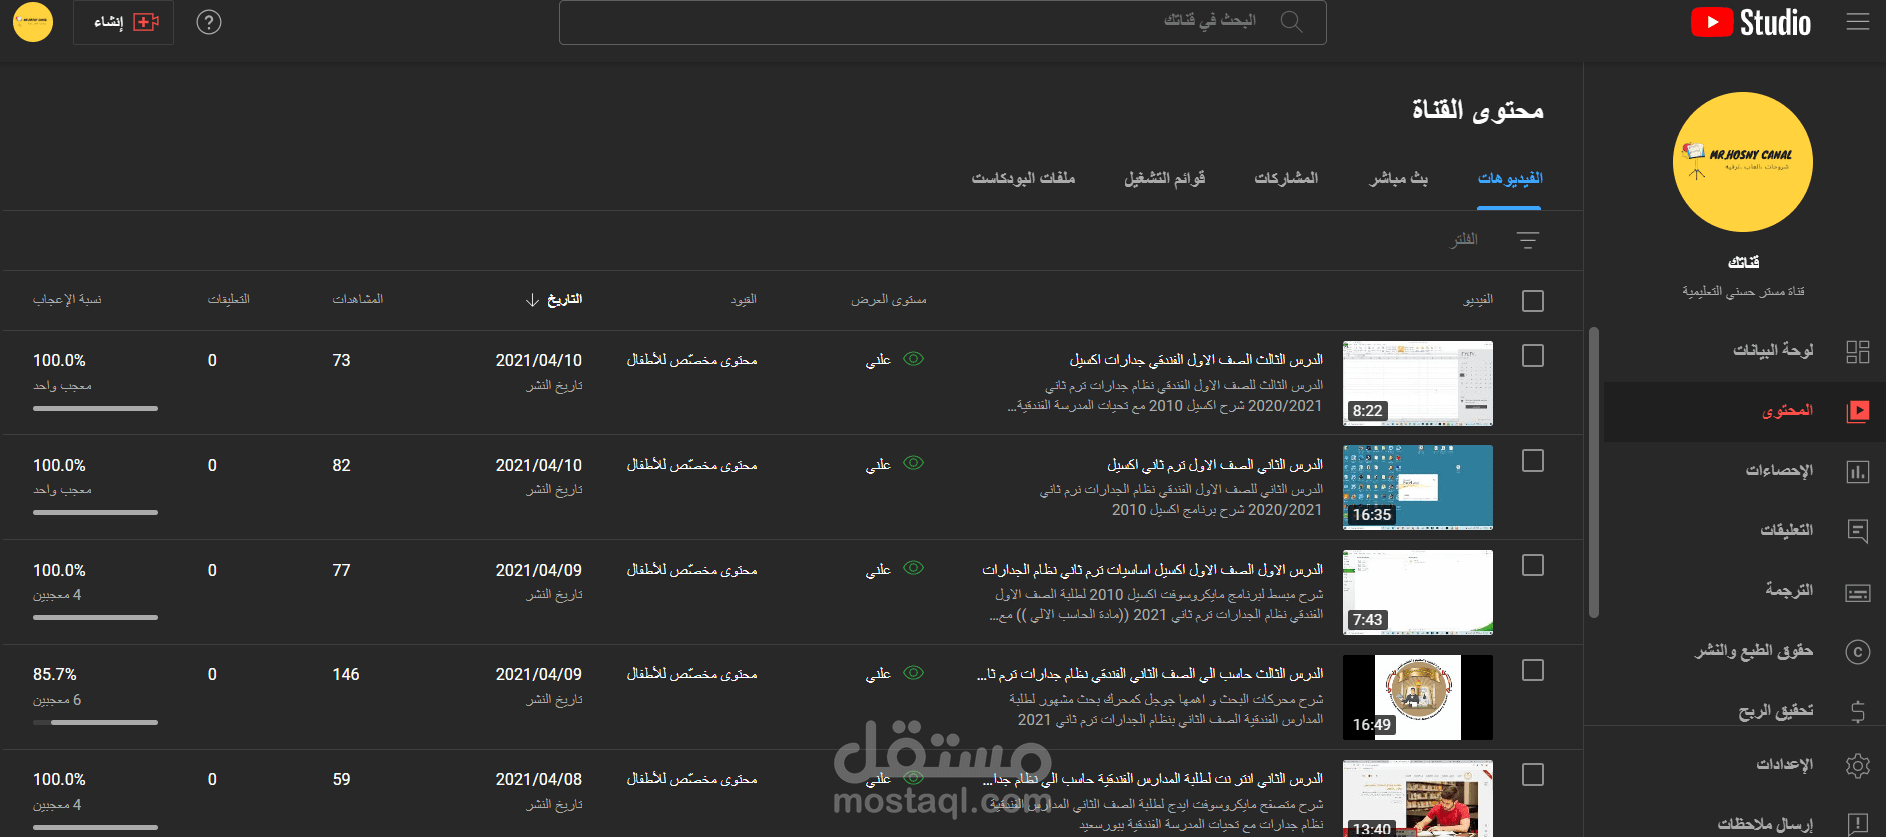Click the visibility eye of the 16:35 video

913,463
